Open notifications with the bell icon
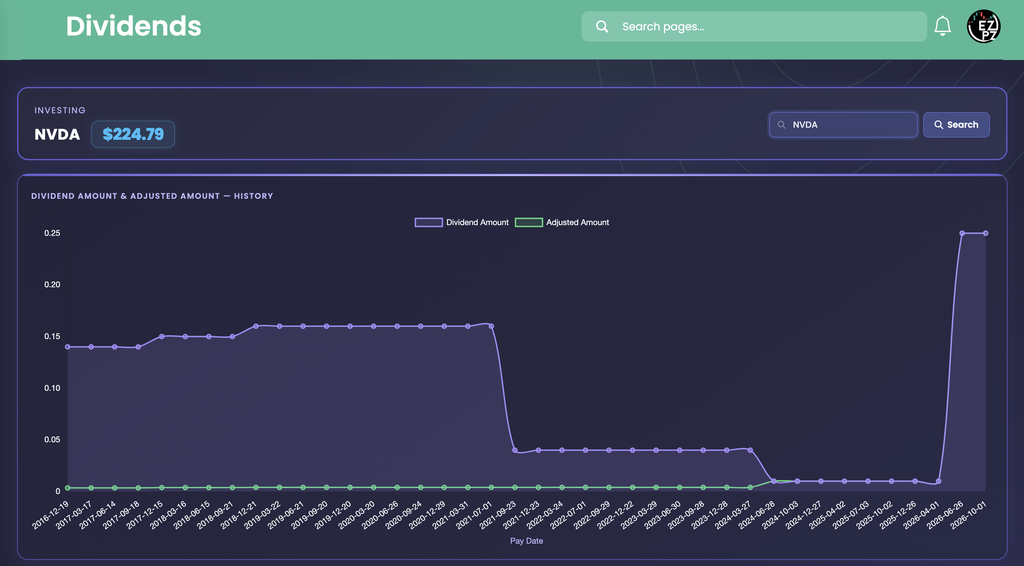This screenshot has width=1024, height=566. tap(942, 26)
